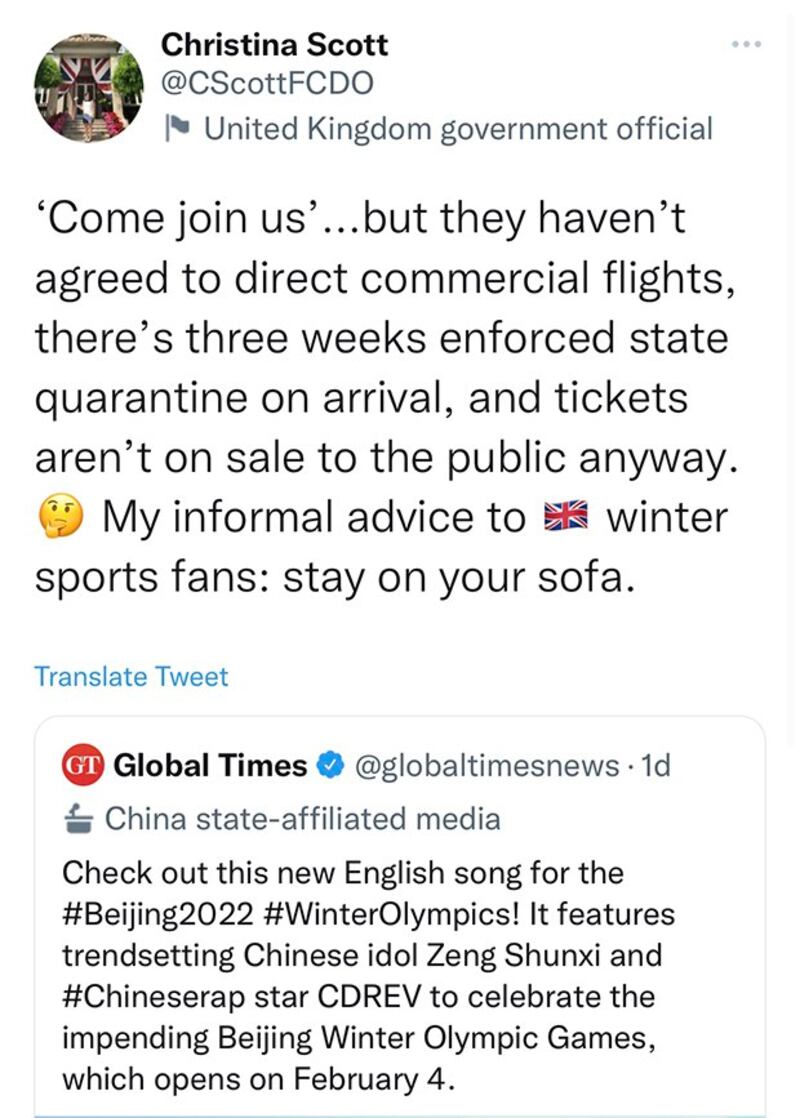
Task: Click the government official flag icon
Action: tap(176, 128)
